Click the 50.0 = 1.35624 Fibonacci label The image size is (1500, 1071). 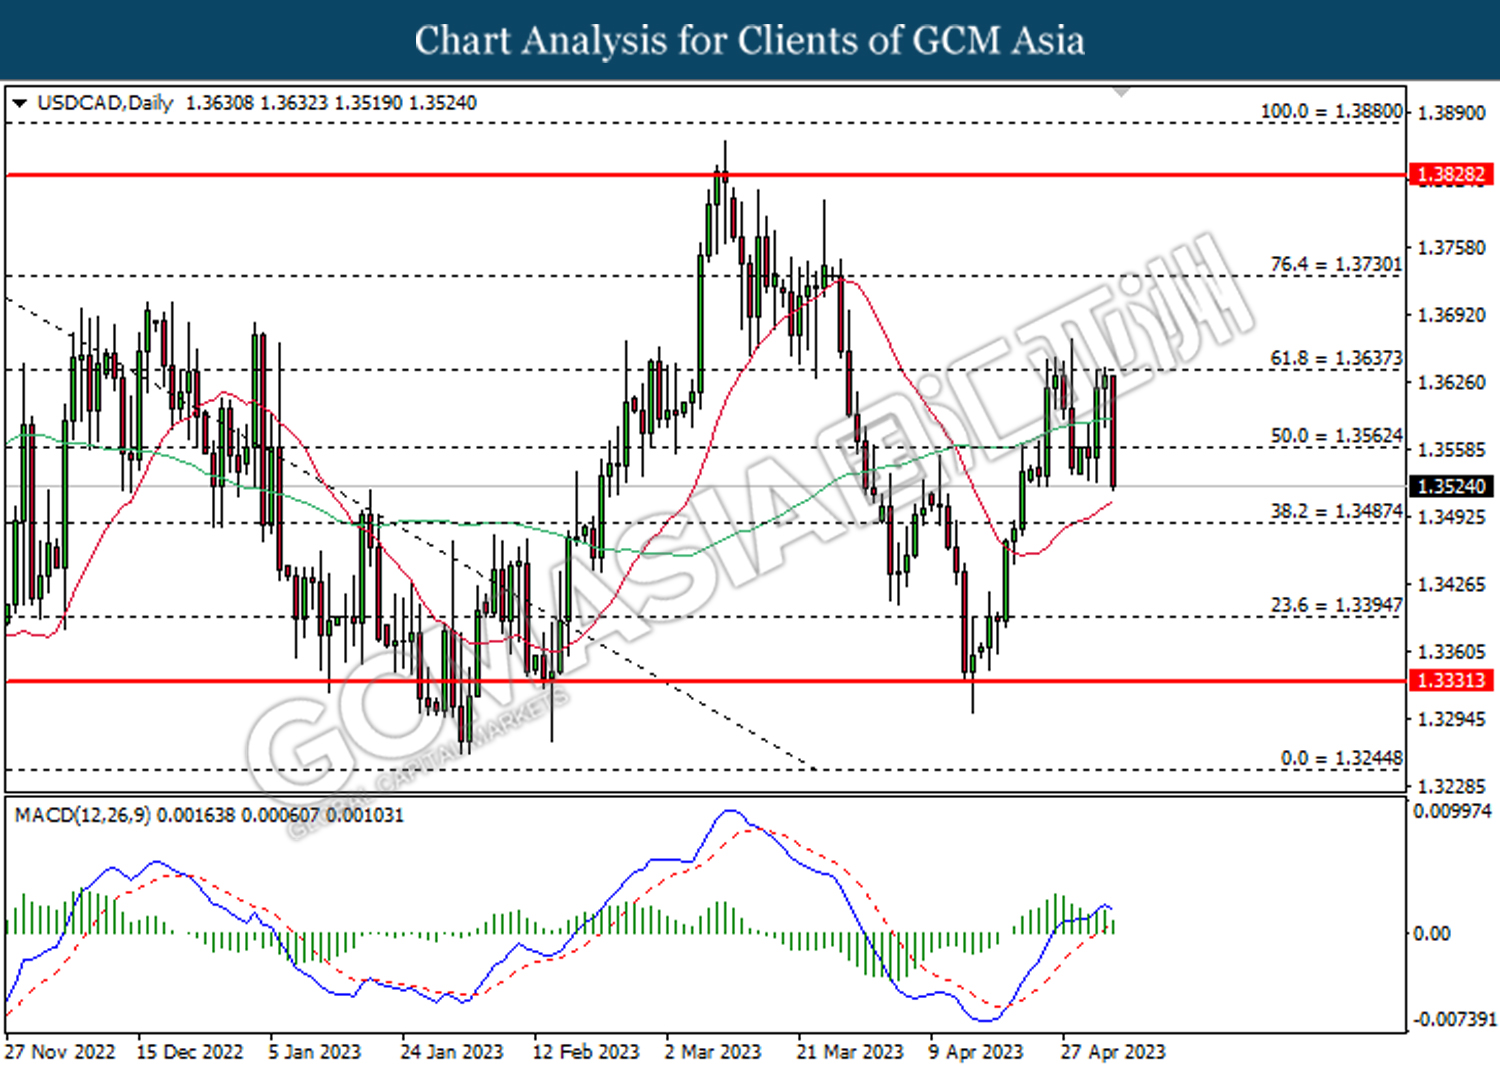[1336, 436]
